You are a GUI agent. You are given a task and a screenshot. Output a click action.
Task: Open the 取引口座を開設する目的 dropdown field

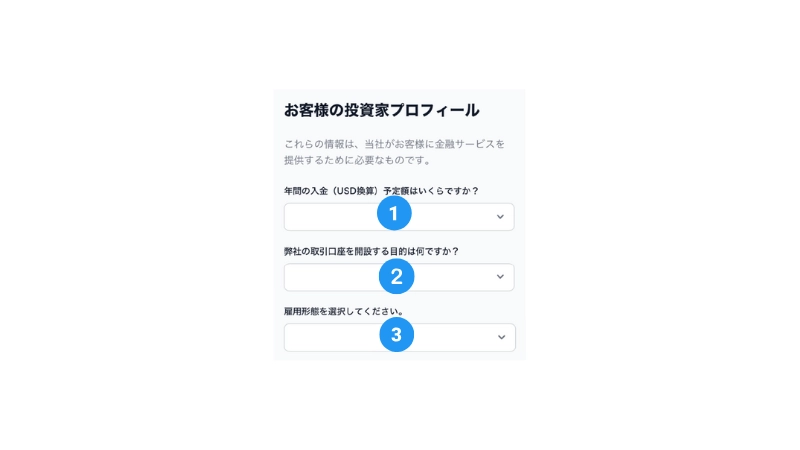(399, 277)
